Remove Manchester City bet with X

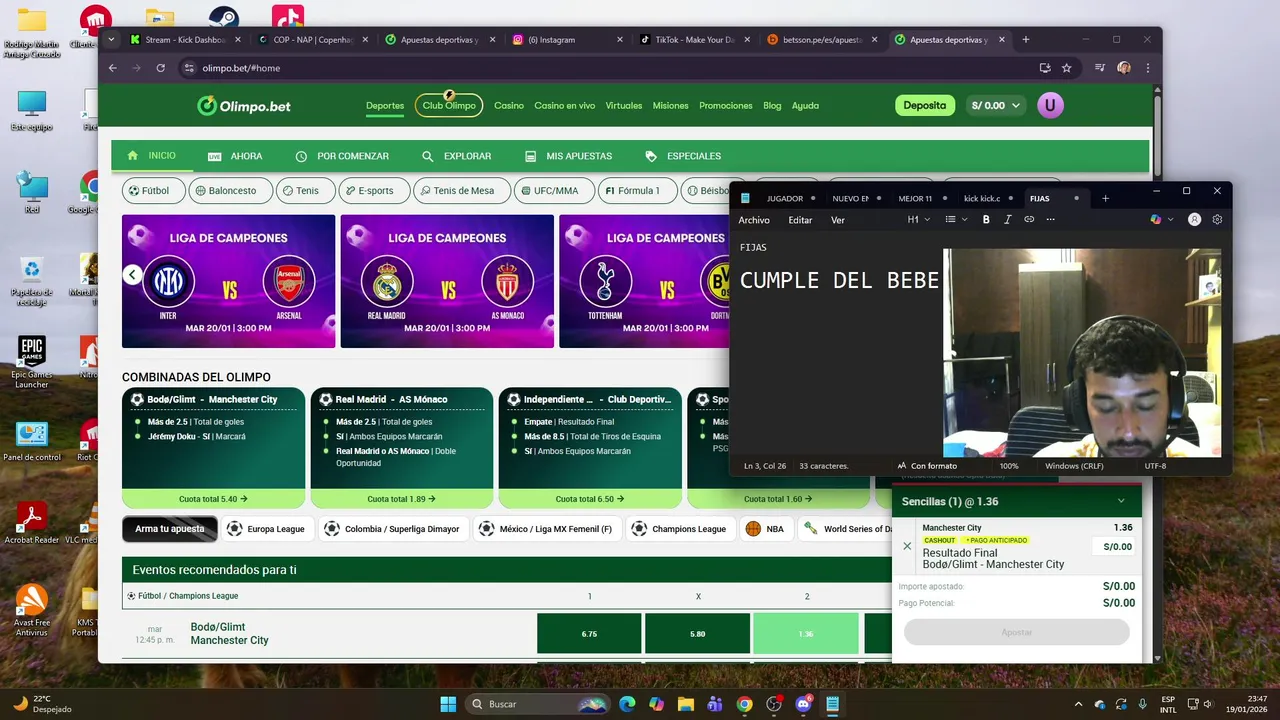907,546
